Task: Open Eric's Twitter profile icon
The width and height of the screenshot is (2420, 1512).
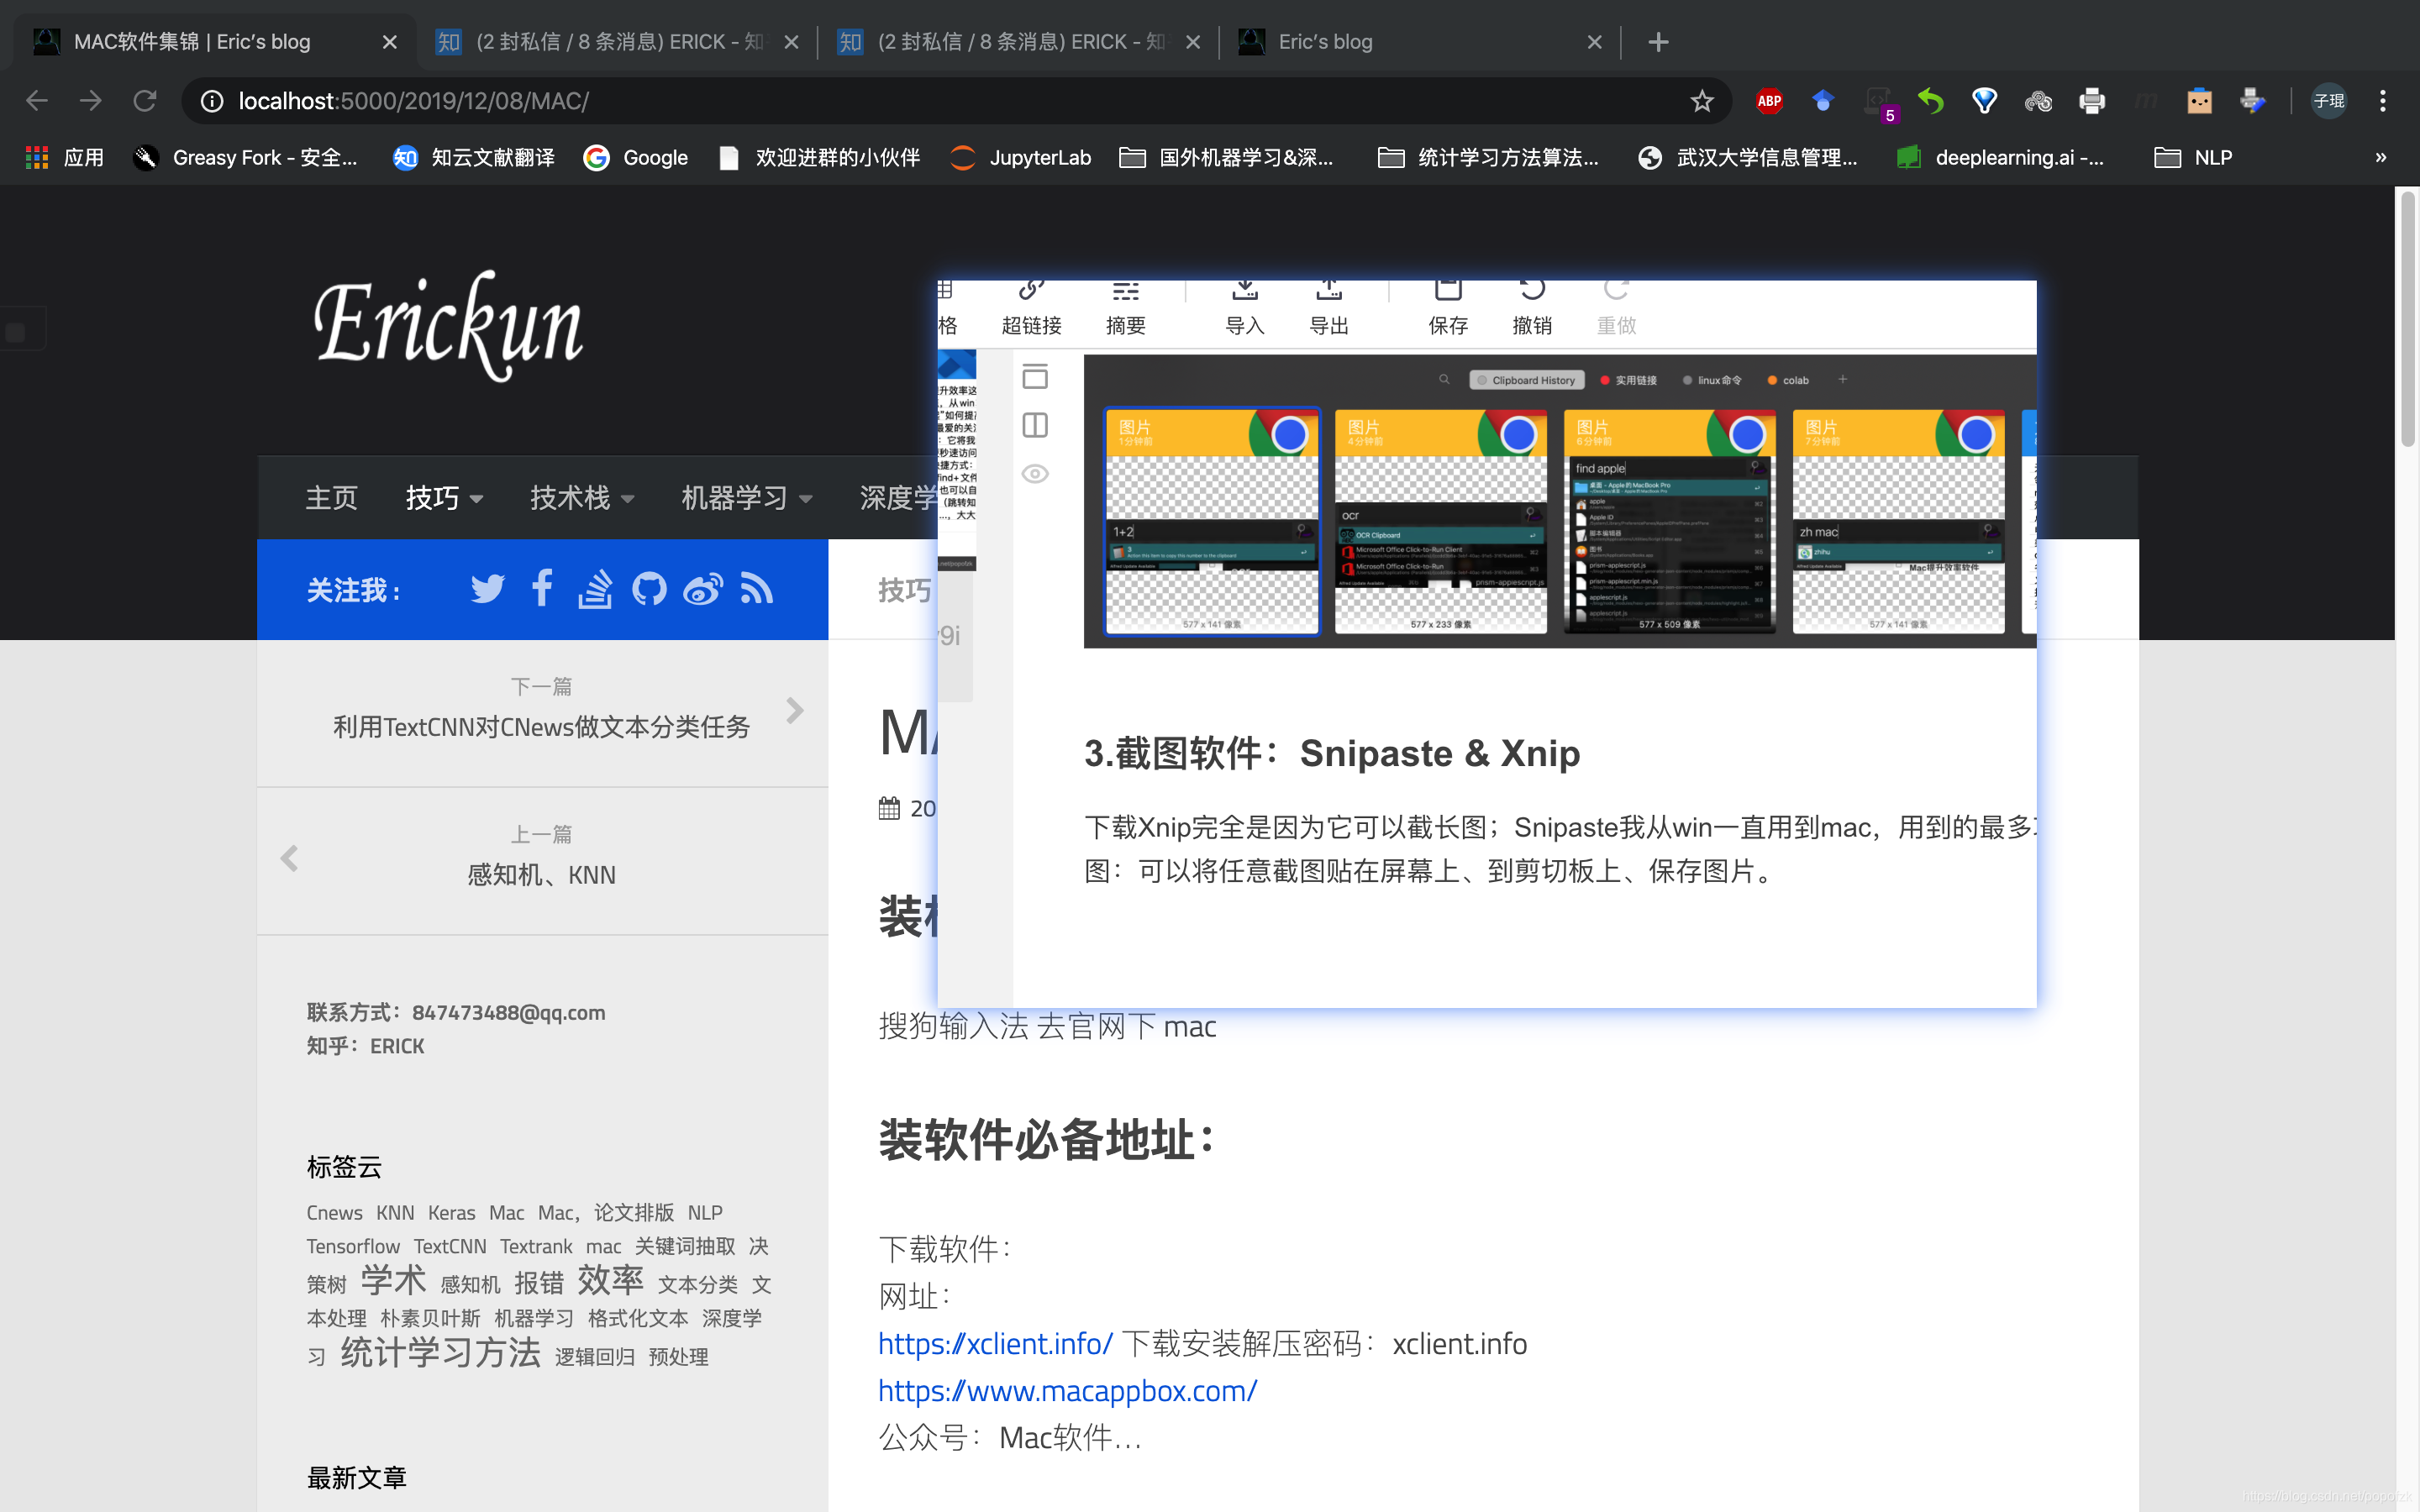Action: 487,589
